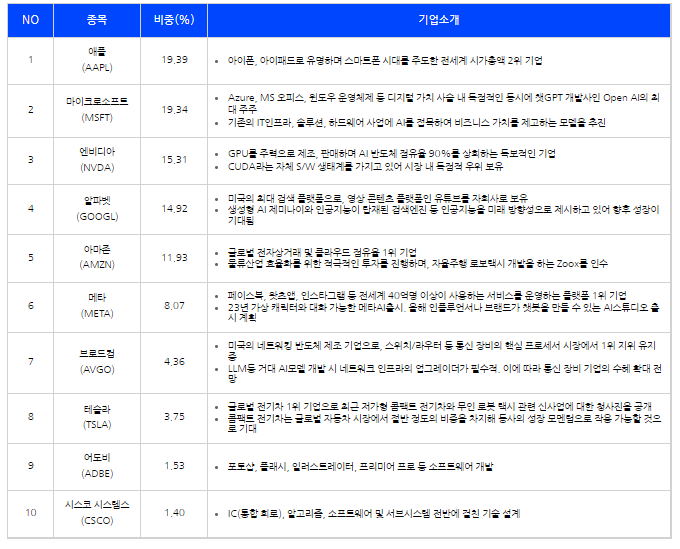Click Apple description about 아이폰, 아이패드
680x549 pixels.
click(385, 61)
